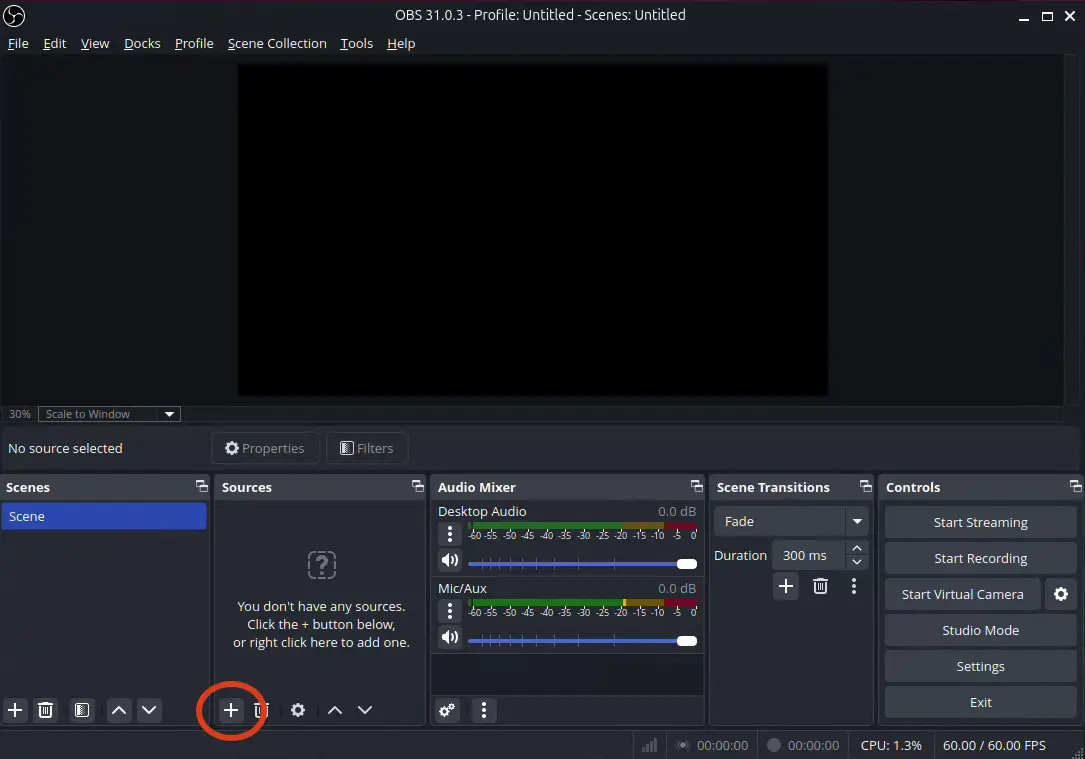Screen dimensions: 1085x759
Task: Mute Desktop Audio speaker icon
Action: coord(450,560)
